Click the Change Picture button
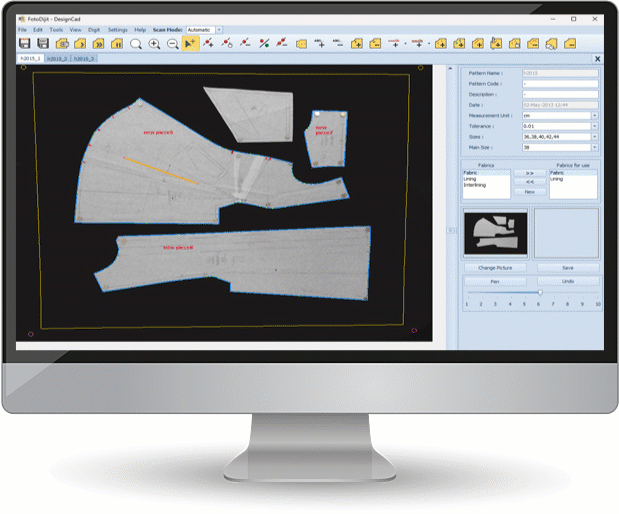Viewport: 619px width, 514px height. [x=494, y=268]
